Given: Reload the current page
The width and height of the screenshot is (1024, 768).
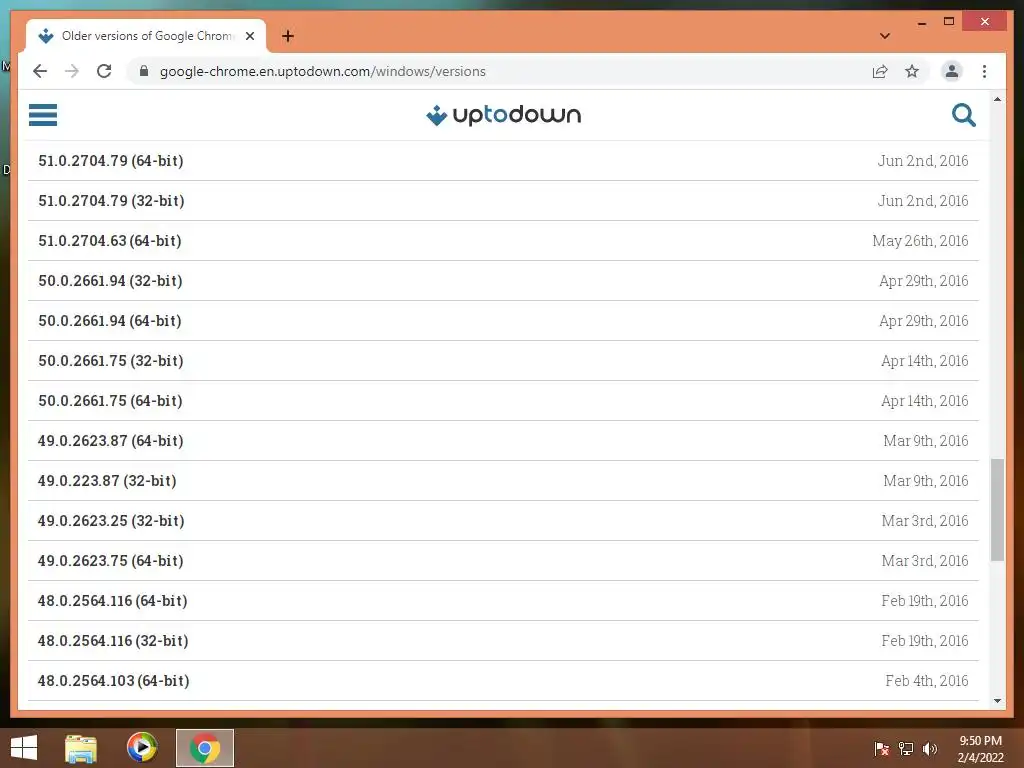Looking at the screenshot, I should (x=104, y=71).
